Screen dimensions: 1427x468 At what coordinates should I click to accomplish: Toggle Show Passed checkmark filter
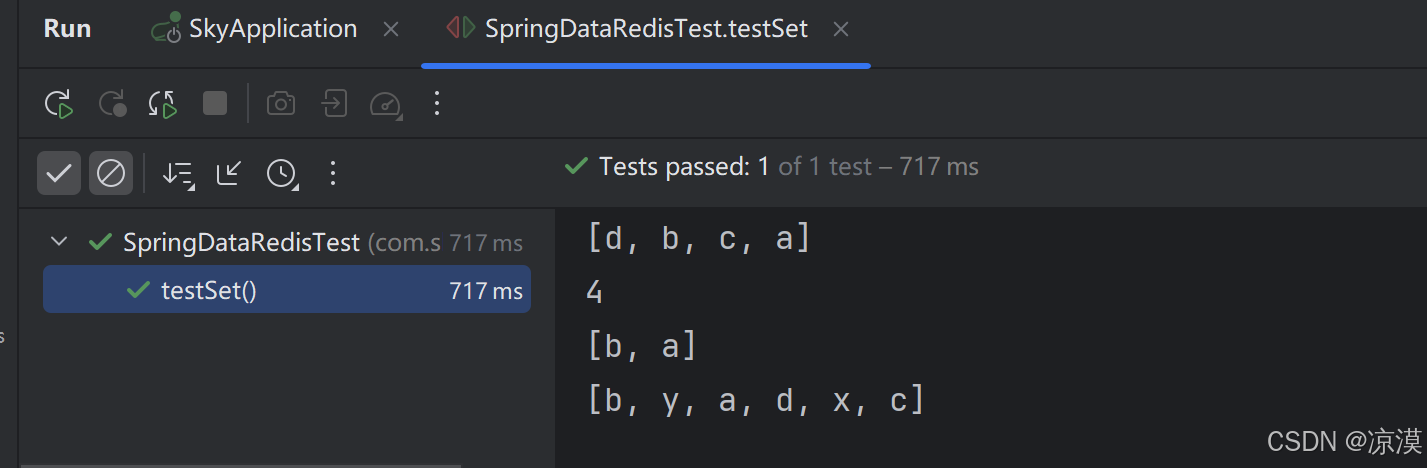coord(59,173)
